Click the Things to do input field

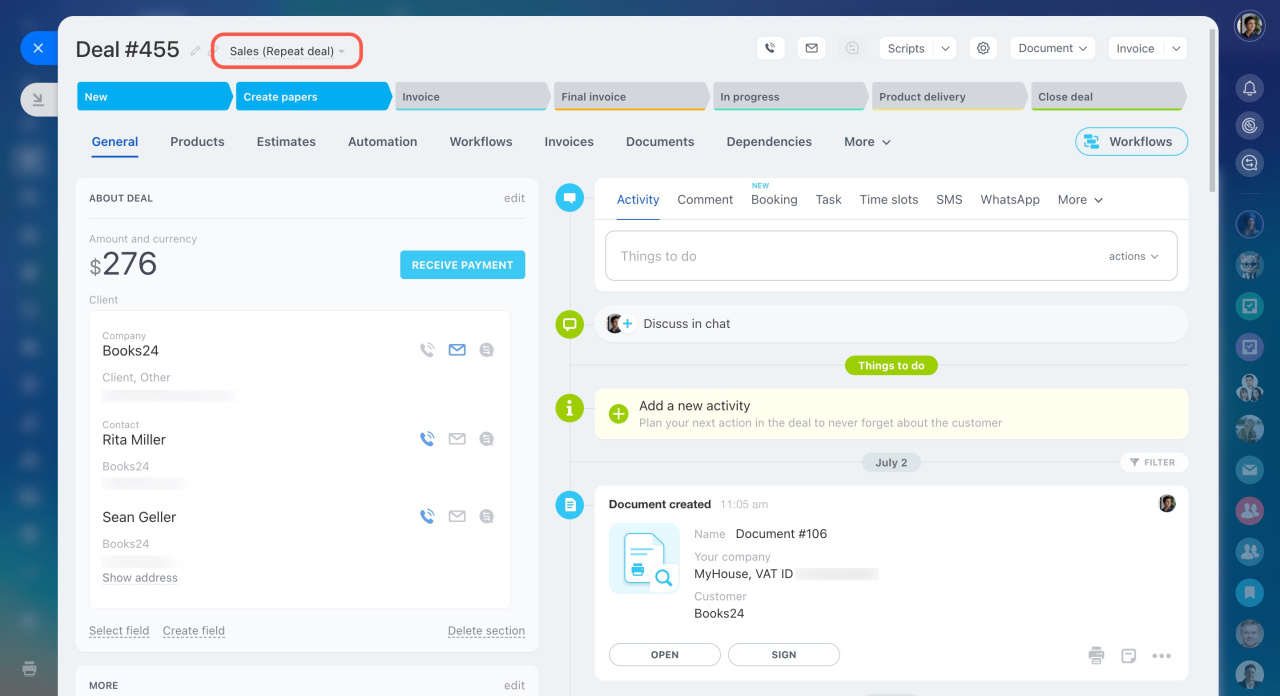pos(850,256)
